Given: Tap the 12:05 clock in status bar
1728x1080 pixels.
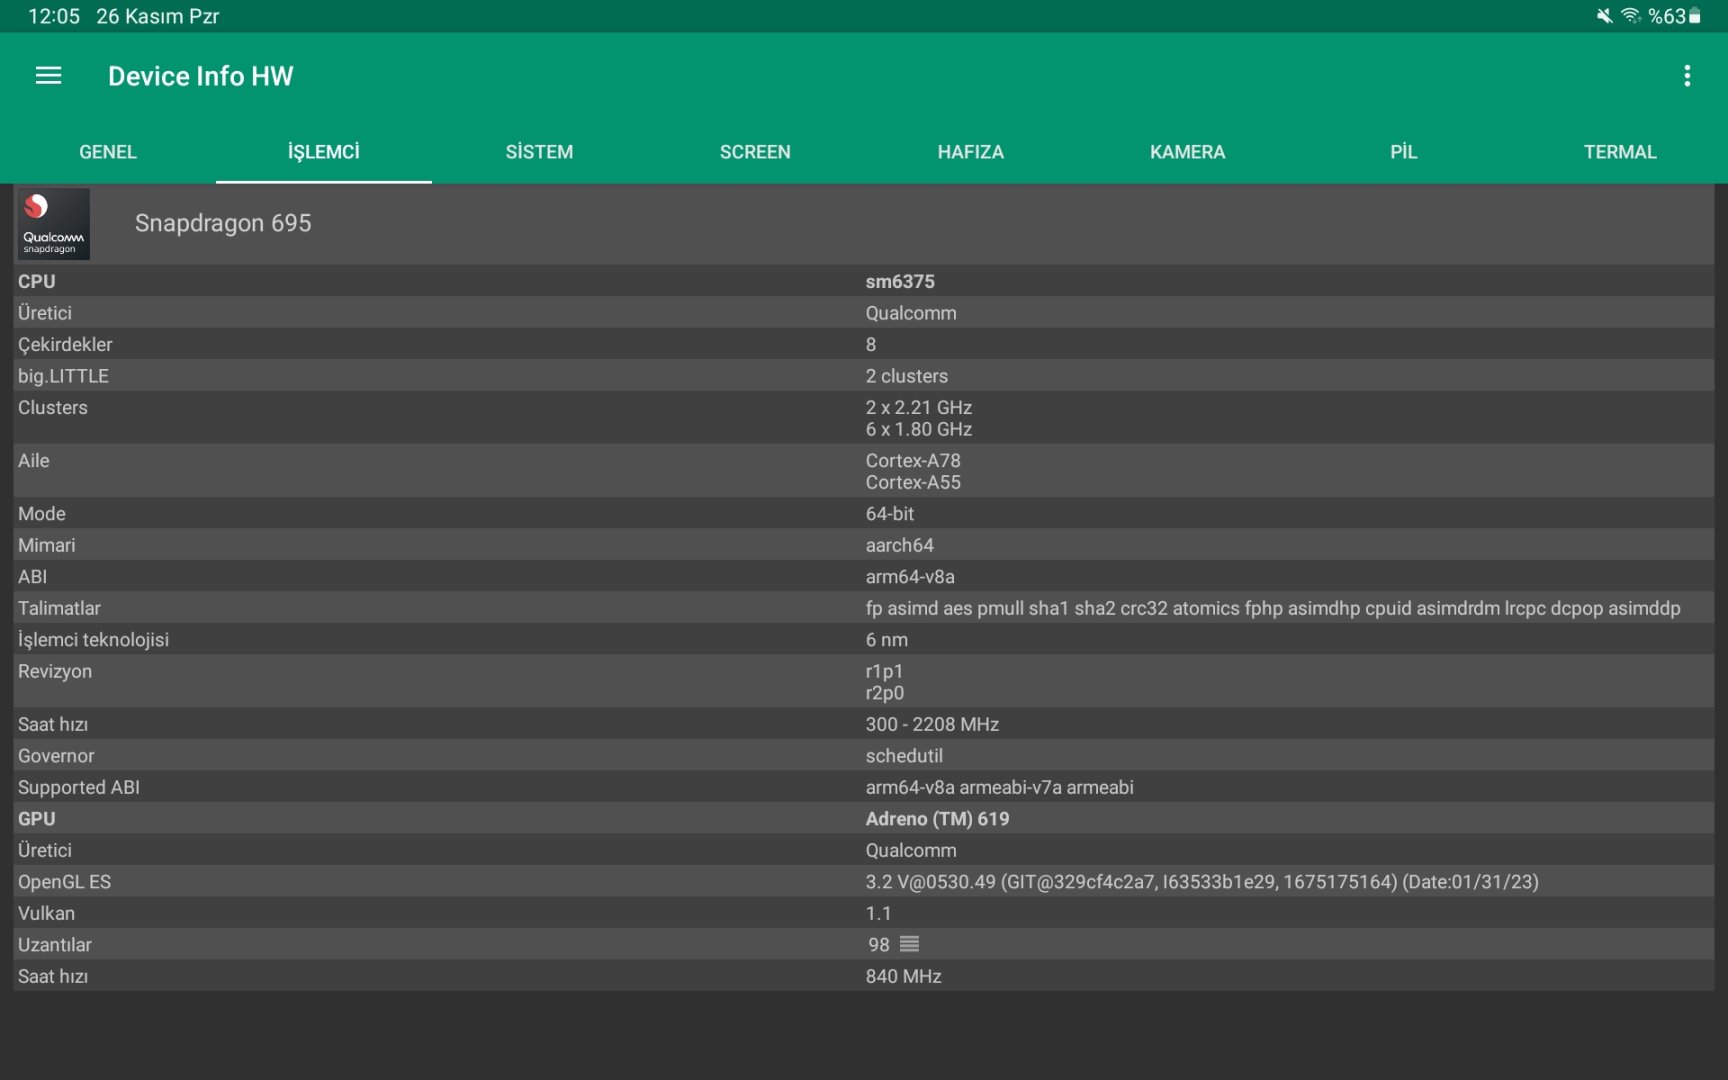Looking at the screenshot, I should pos(54,16).
